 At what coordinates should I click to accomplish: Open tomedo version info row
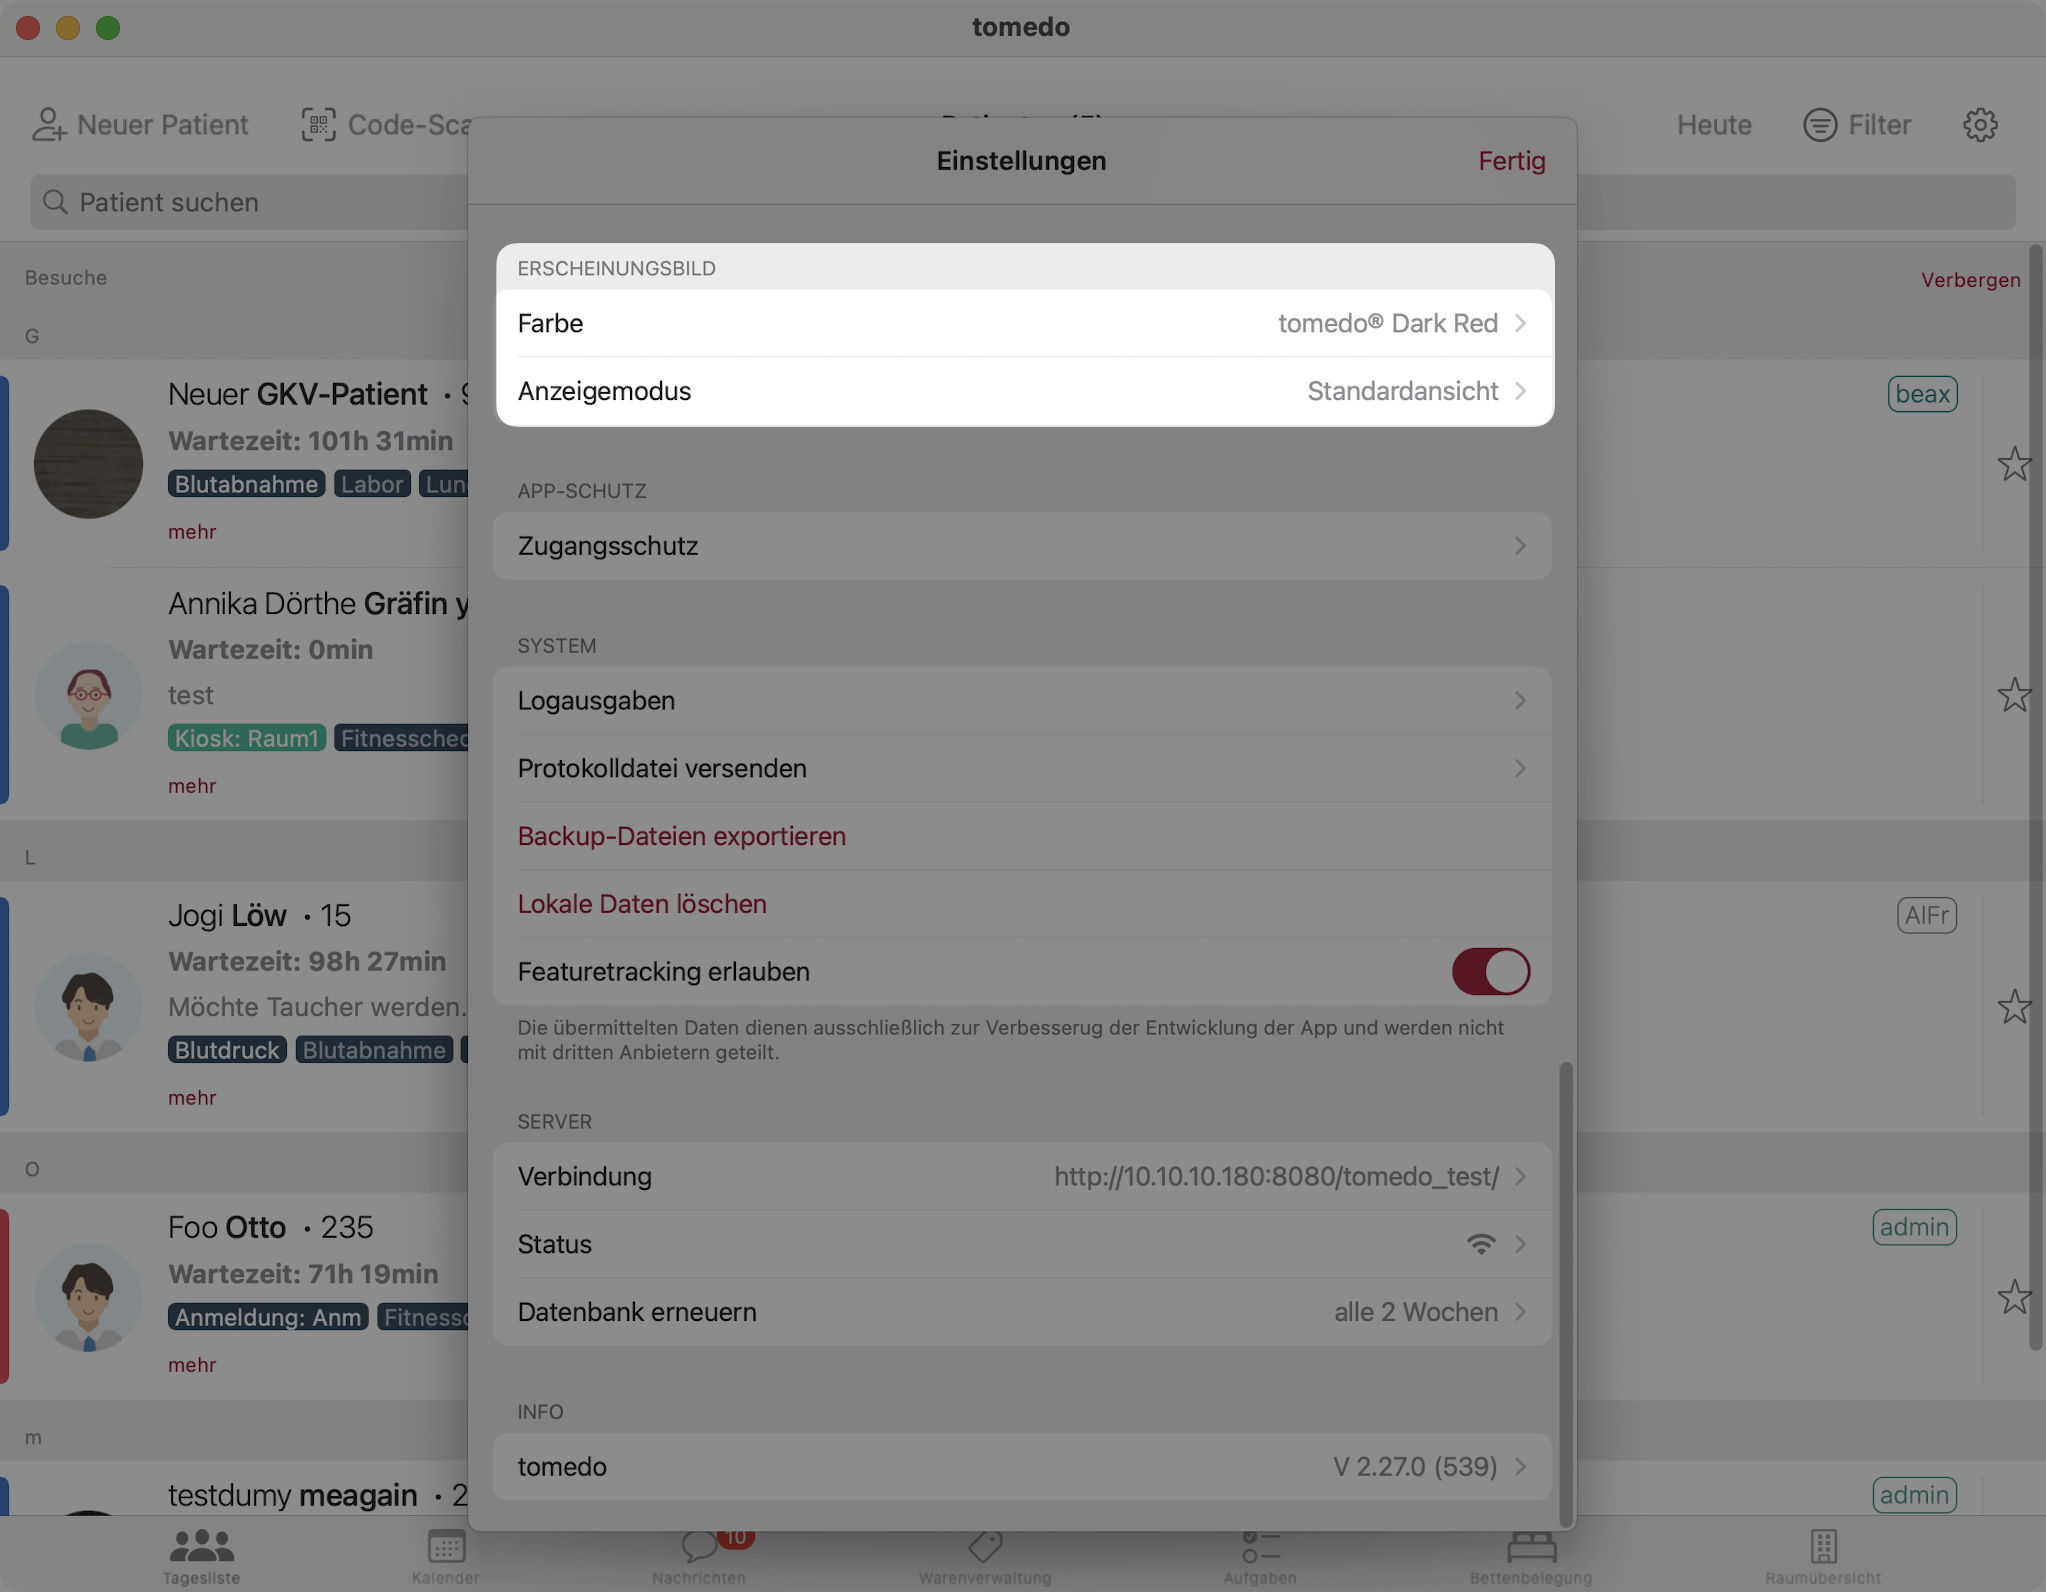pyautogui.click(x=1022, y=1467)
